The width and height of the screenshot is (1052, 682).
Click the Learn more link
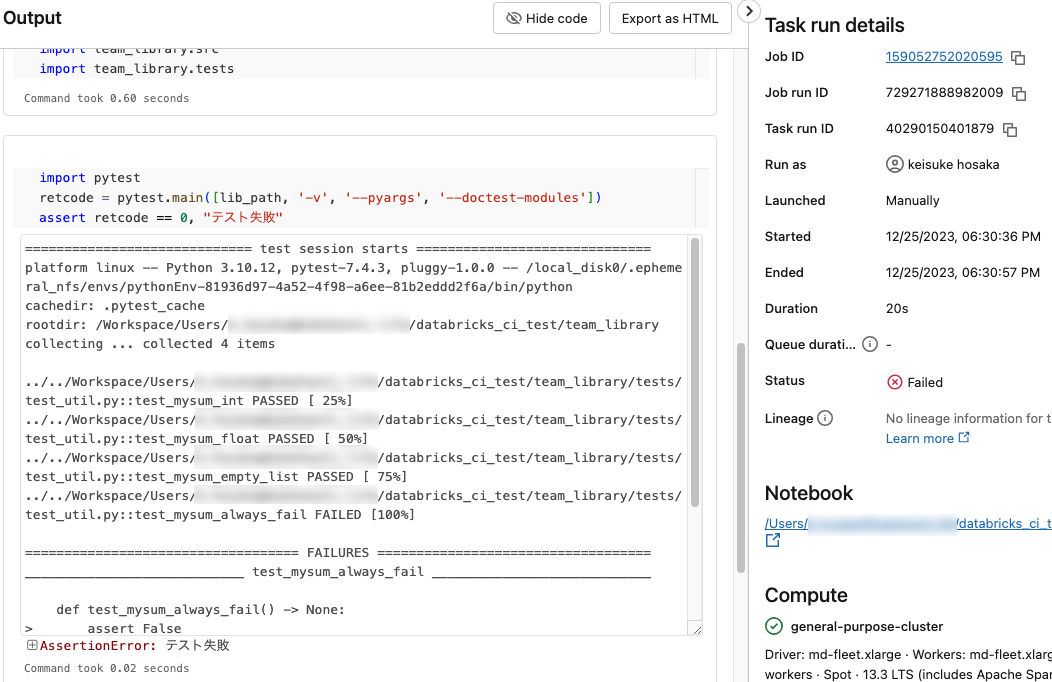coord(919,438)
